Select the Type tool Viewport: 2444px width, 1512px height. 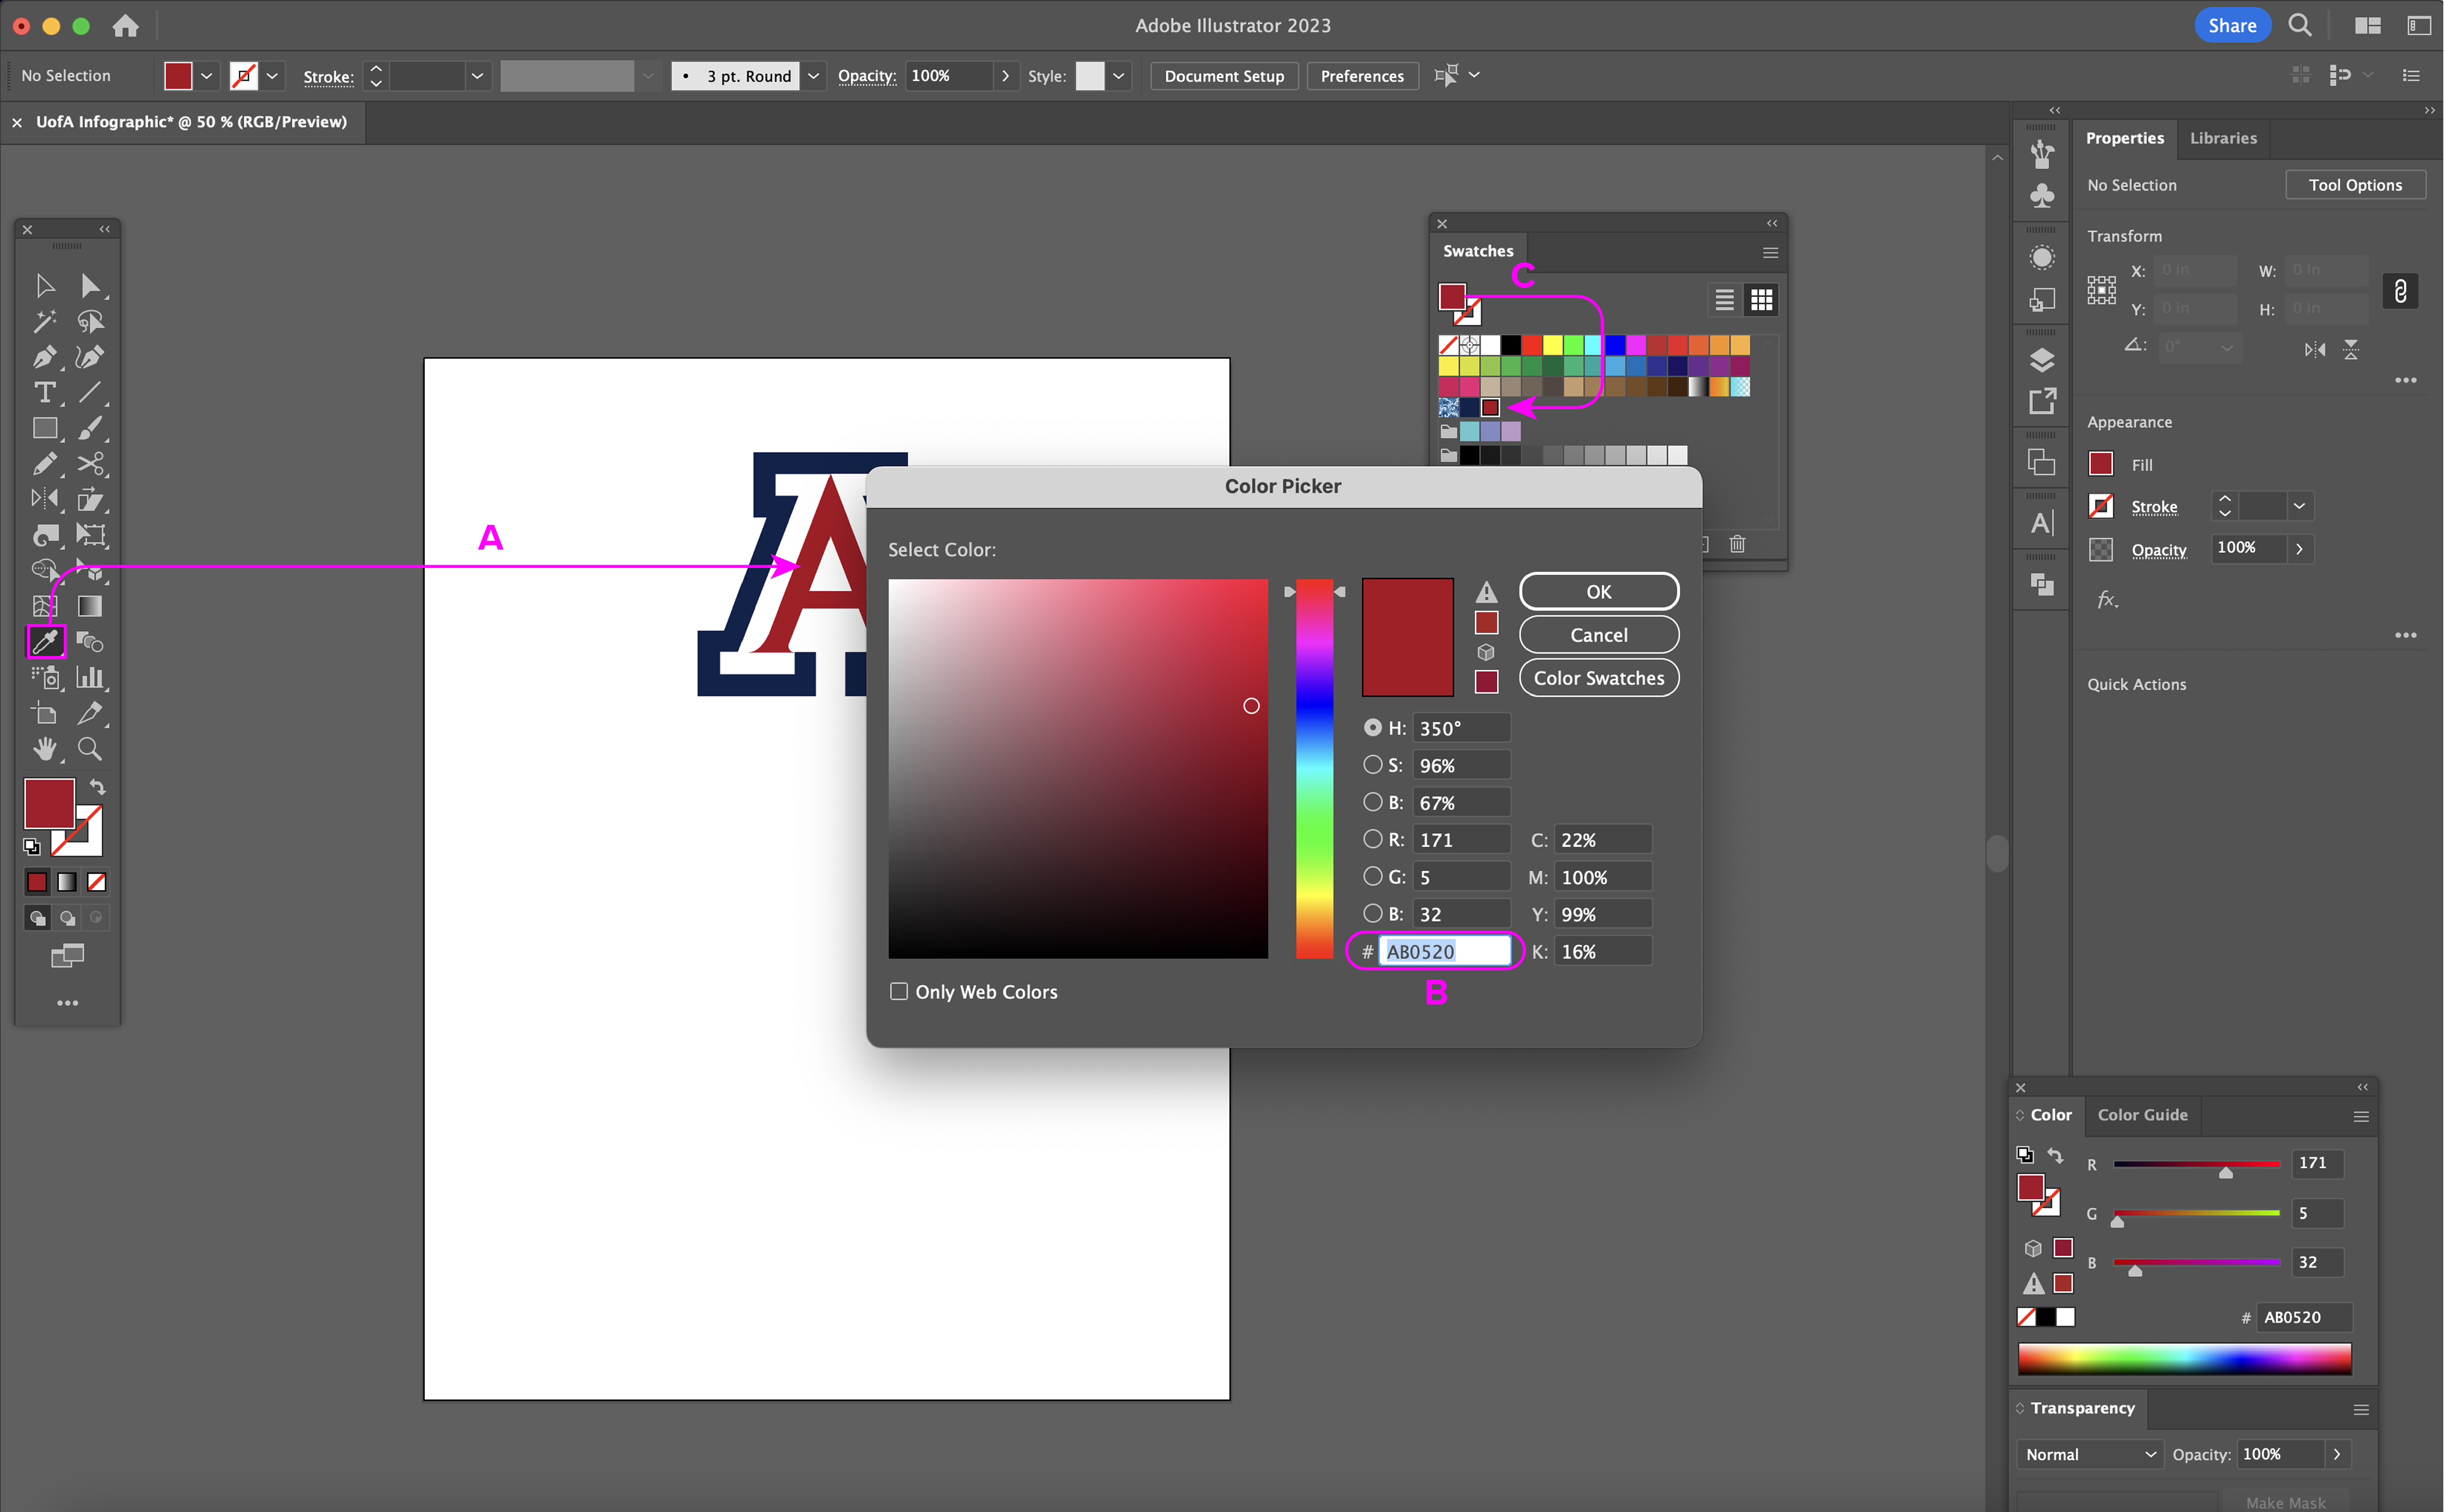[44, 392]
